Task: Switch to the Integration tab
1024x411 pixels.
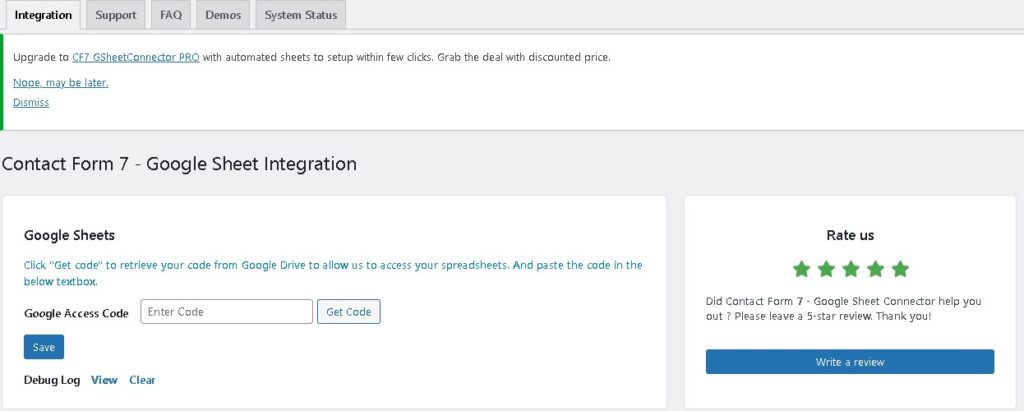Action: point(43,15)
